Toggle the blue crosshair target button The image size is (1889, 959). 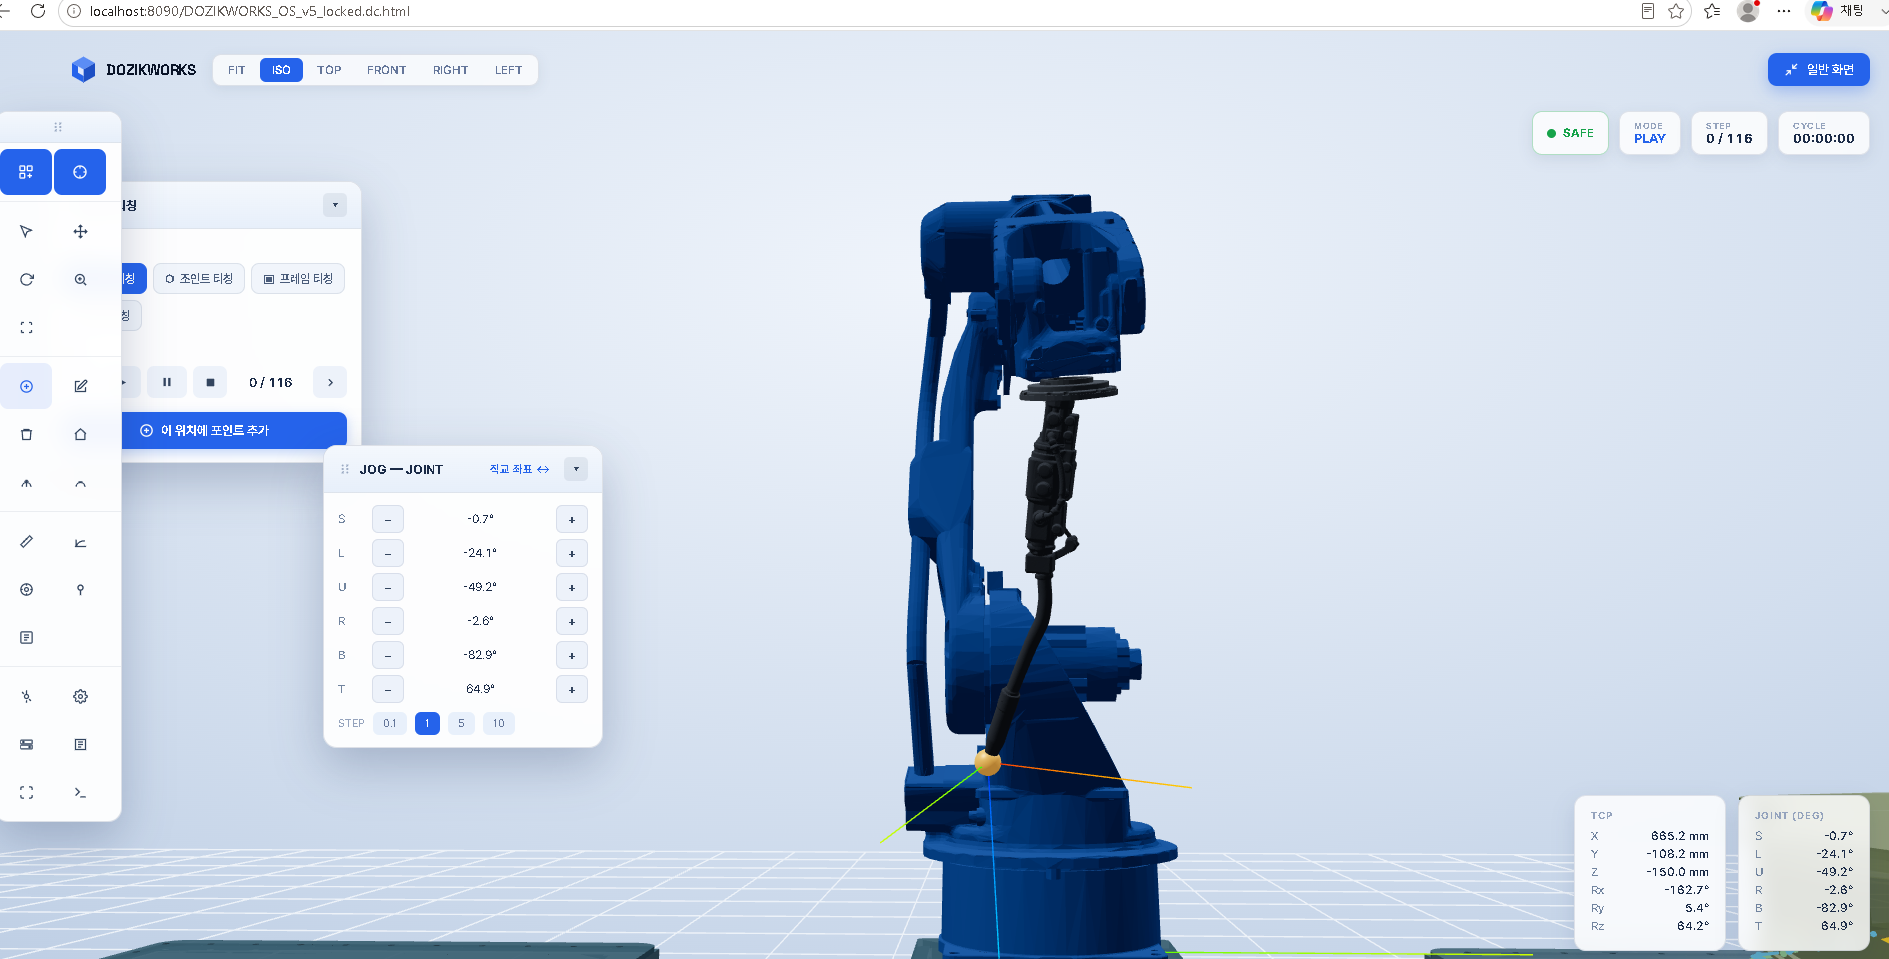point(80,172)
